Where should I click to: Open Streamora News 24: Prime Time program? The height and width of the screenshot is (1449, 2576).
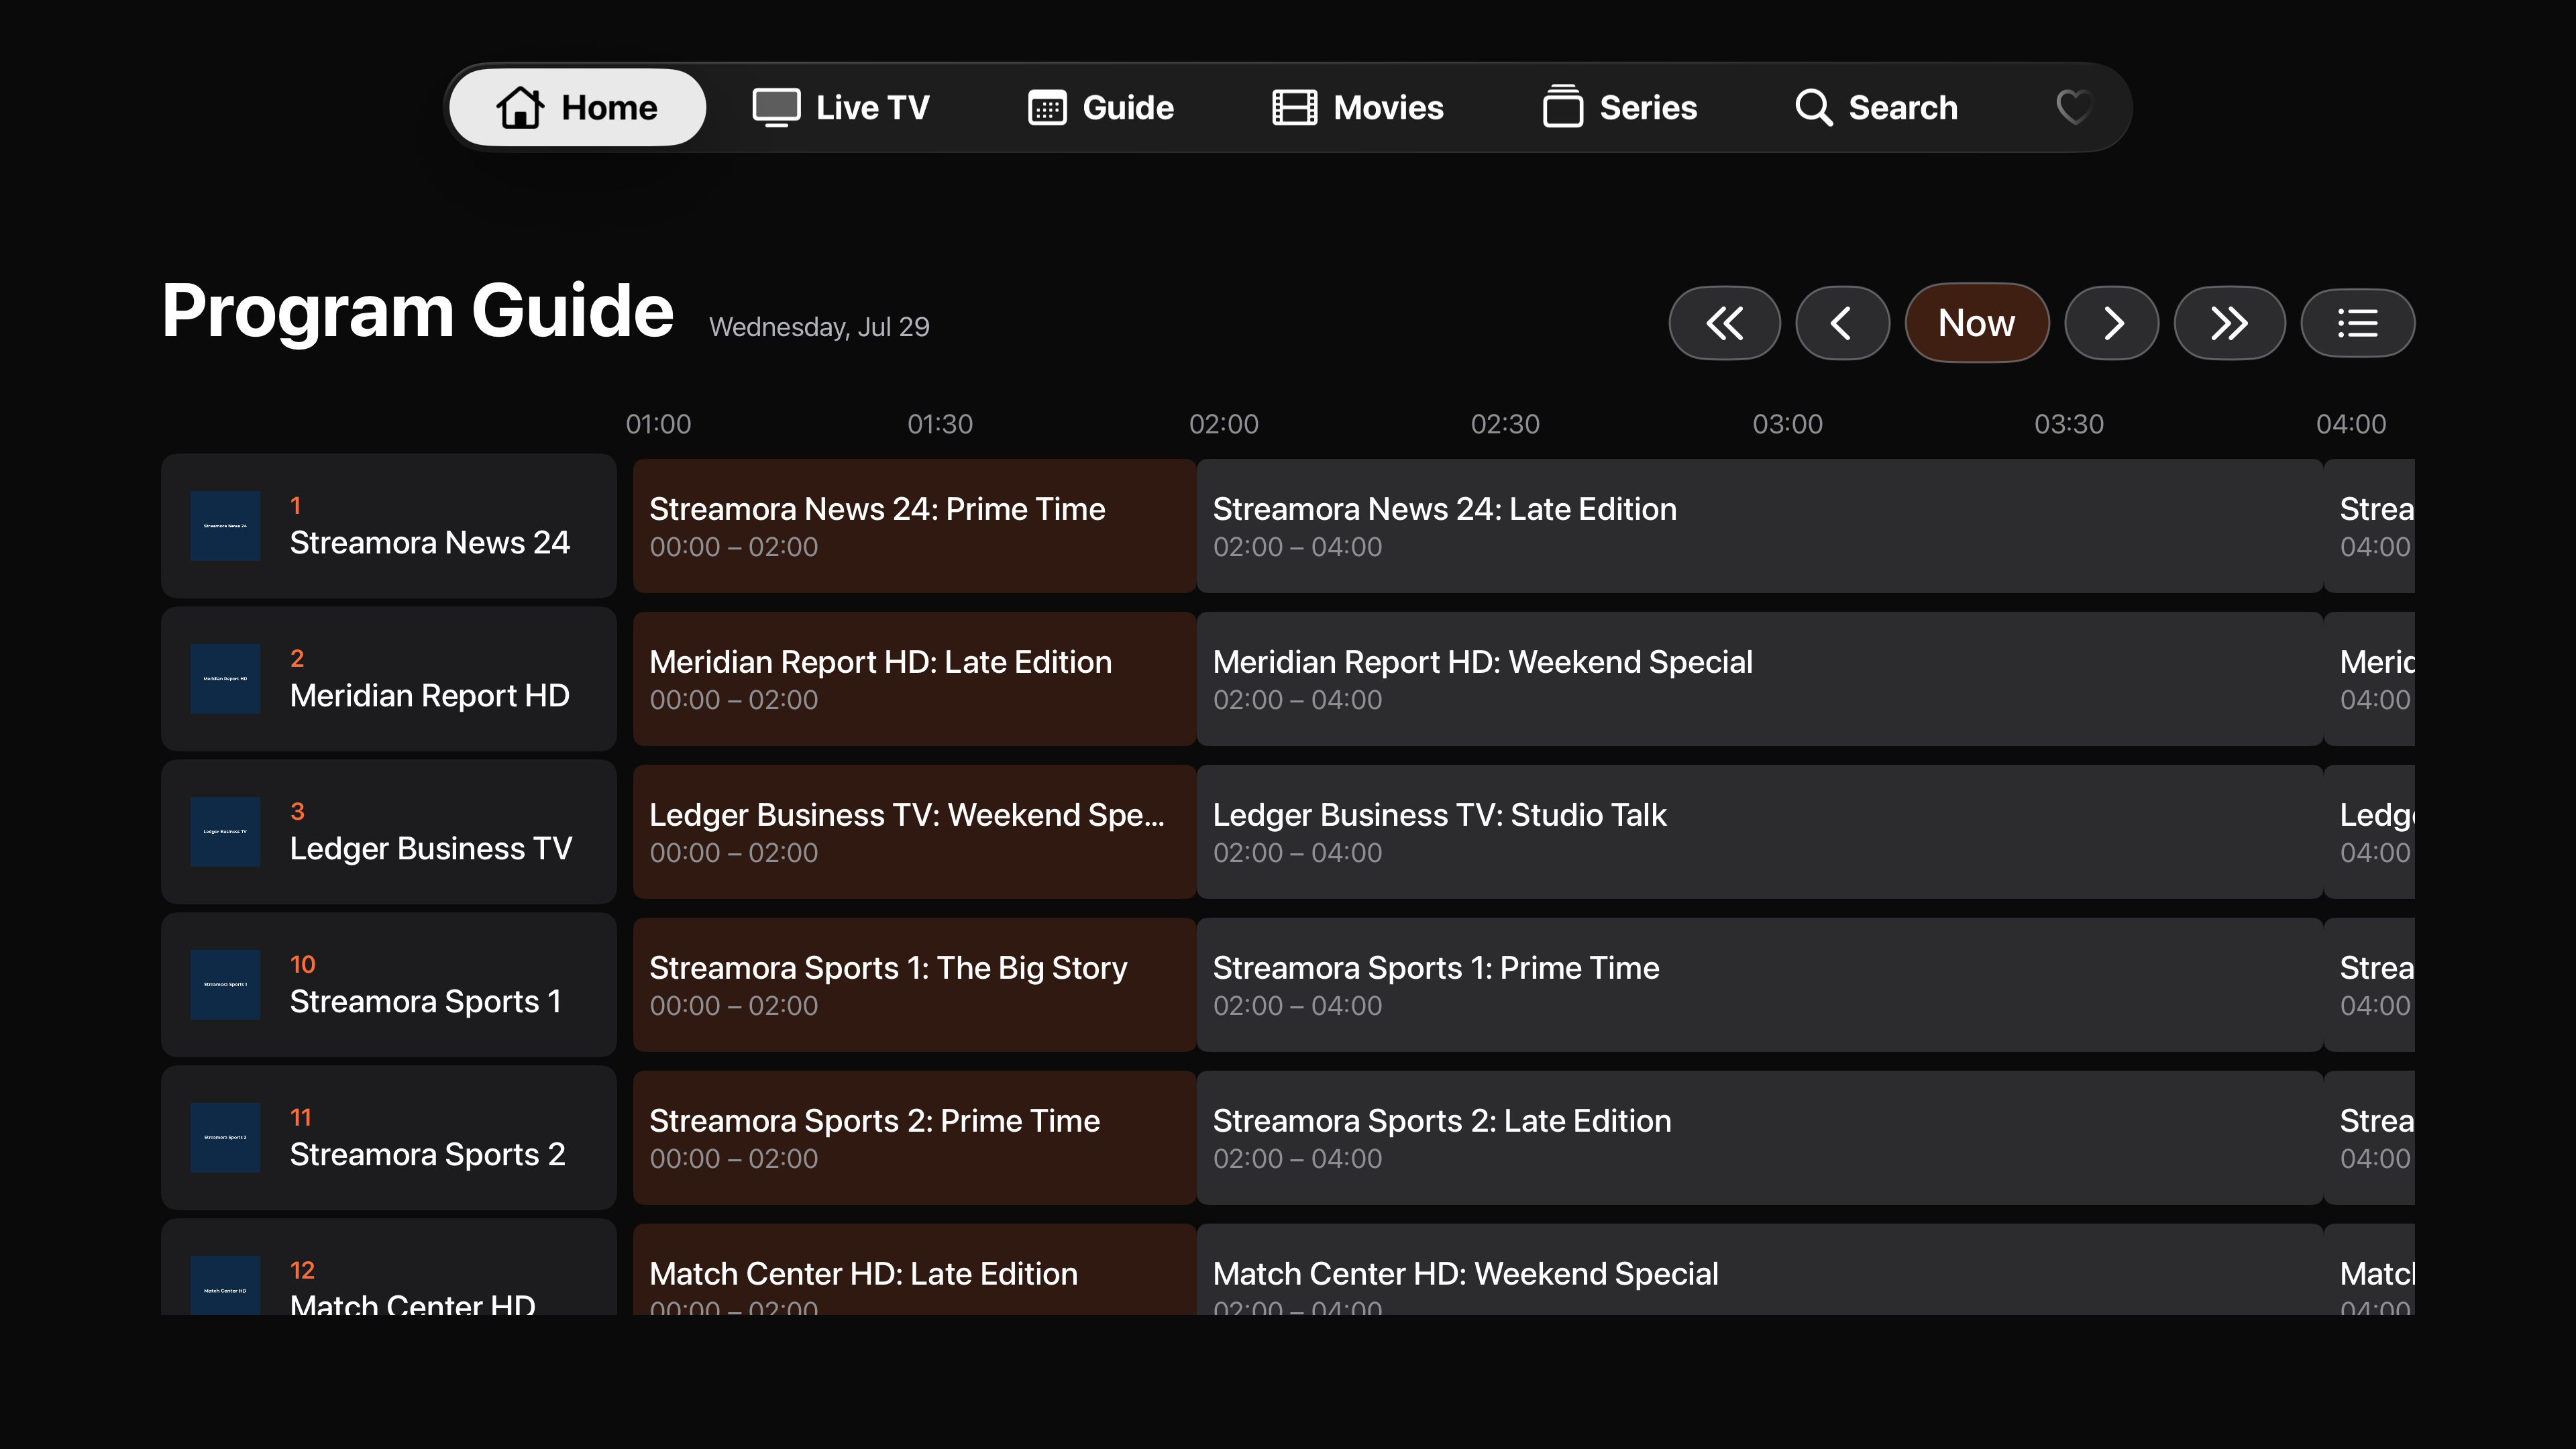[914, 526]
